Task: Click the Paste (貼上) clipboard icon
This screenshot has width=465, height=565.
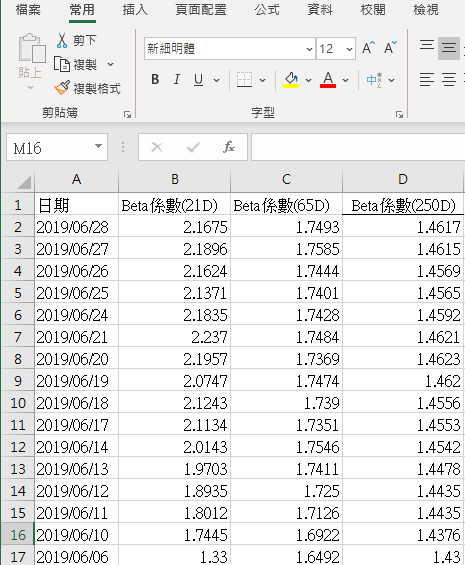Action: click(x=32, y=48)
